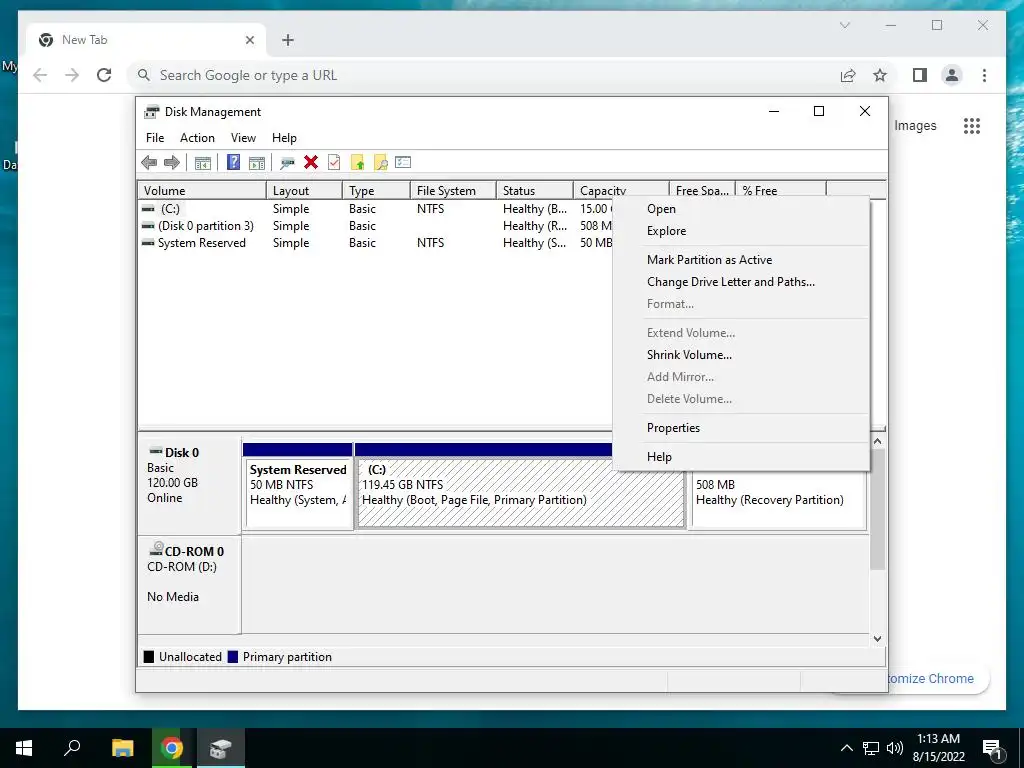Show hidden system tray icons
This screenshot has width=1024, height=768.
[x=846, y=748]
